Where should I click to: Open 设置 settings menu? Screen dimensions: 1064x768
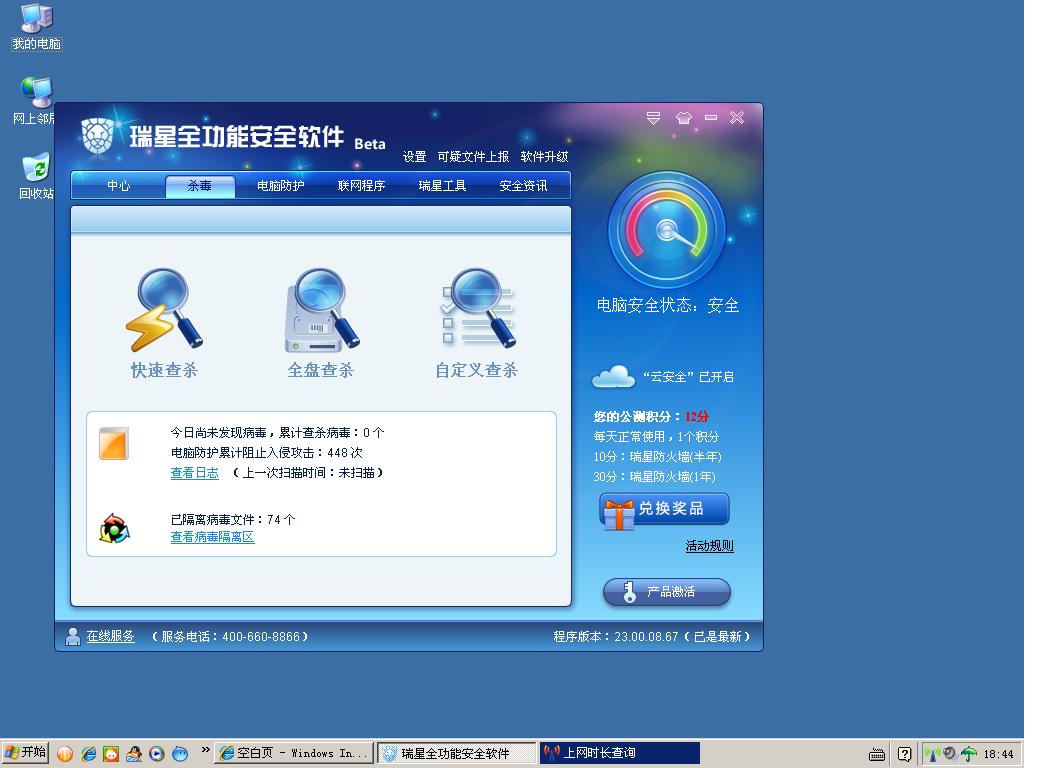[415, 157]
